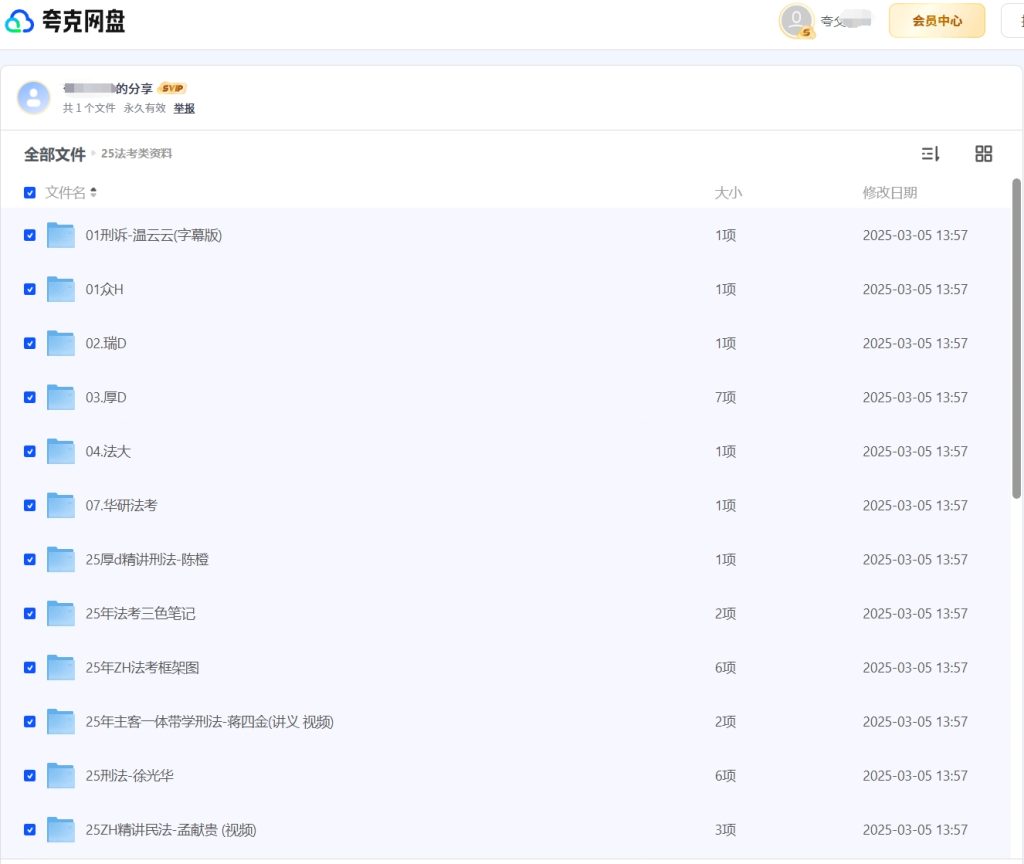The height and width of the screenshot is (864, 1024).
Task: Uncheck the 25年主客一体带学刑法-蒋四金 checkbox
Action: (29, 722)
